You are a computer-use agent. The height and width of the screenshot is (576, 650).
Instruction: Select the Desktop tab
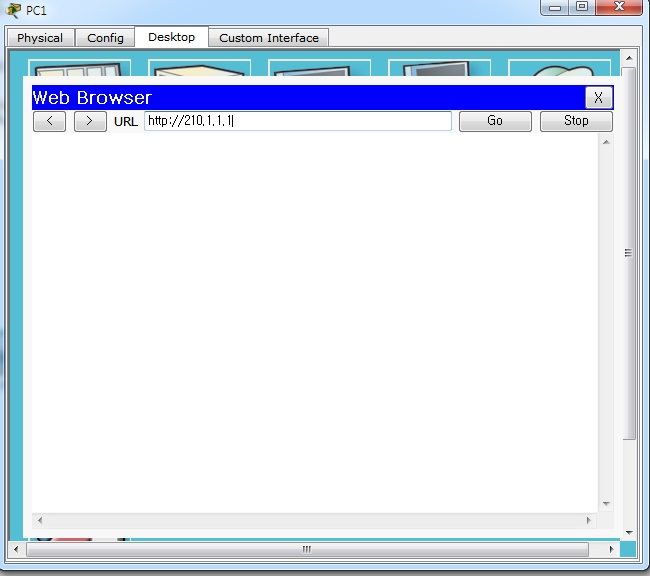[172, 37]
